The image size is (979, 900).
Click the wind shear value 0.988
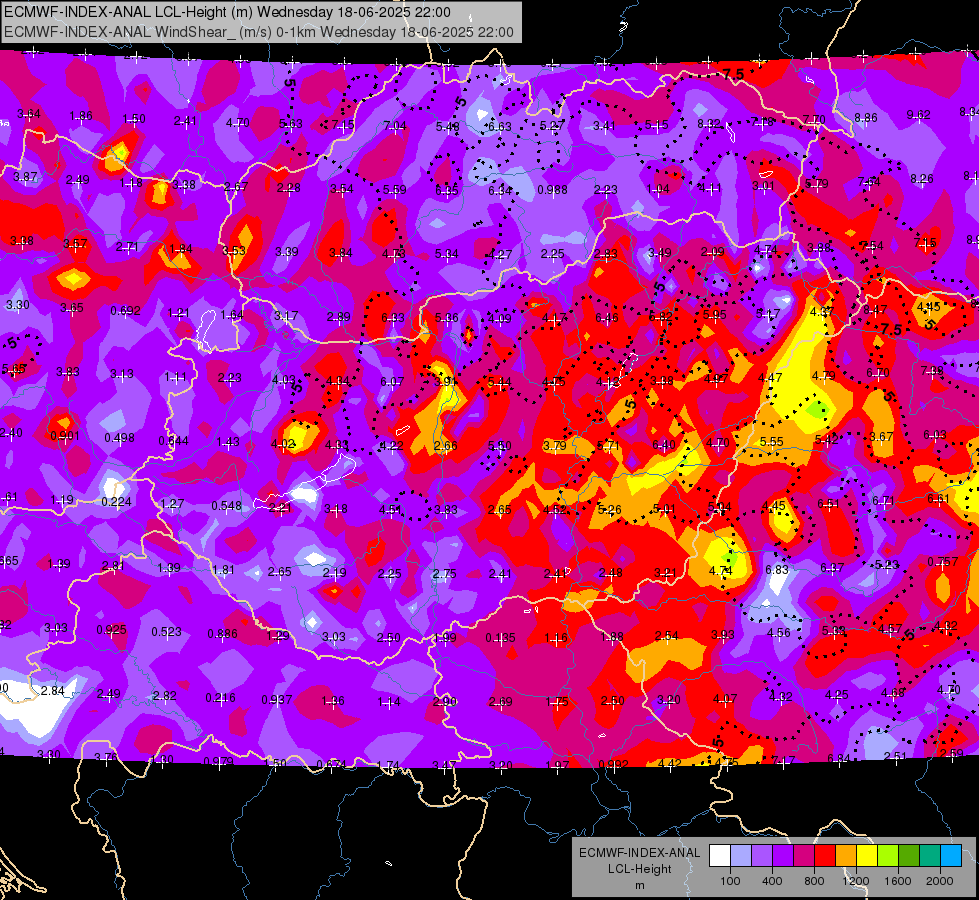tap(553, 189)
